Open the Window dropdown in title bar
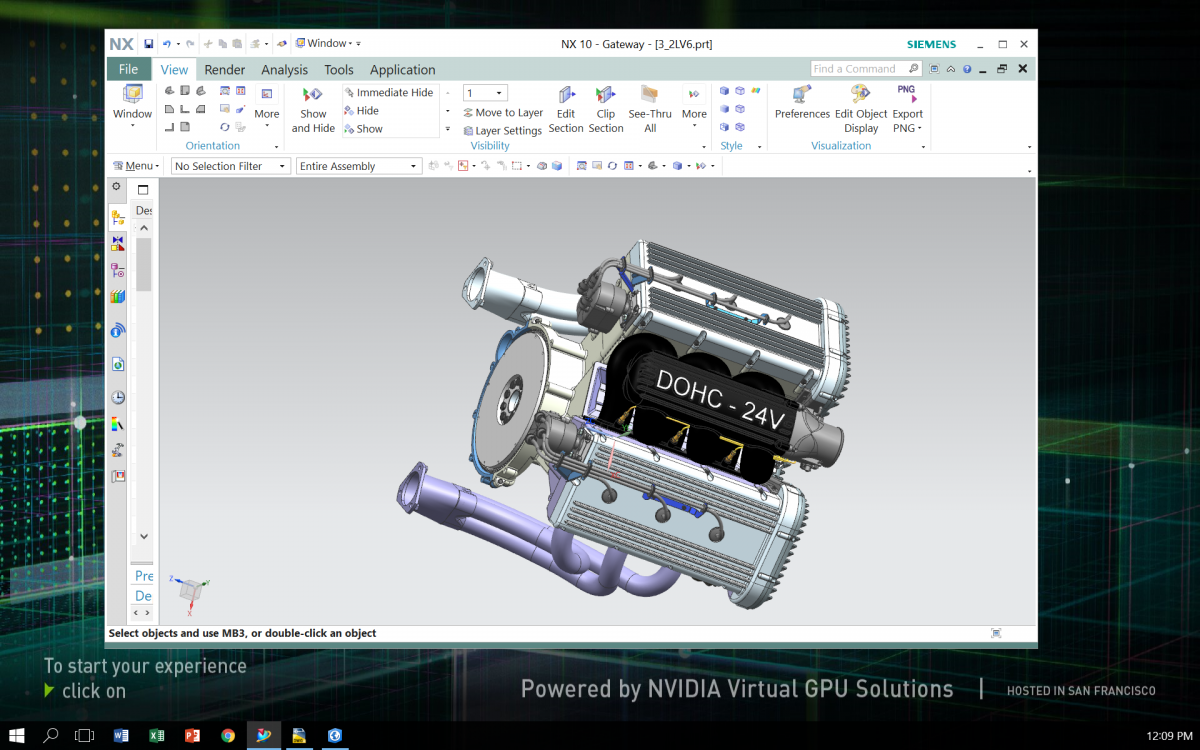 (x=329, y=43)
